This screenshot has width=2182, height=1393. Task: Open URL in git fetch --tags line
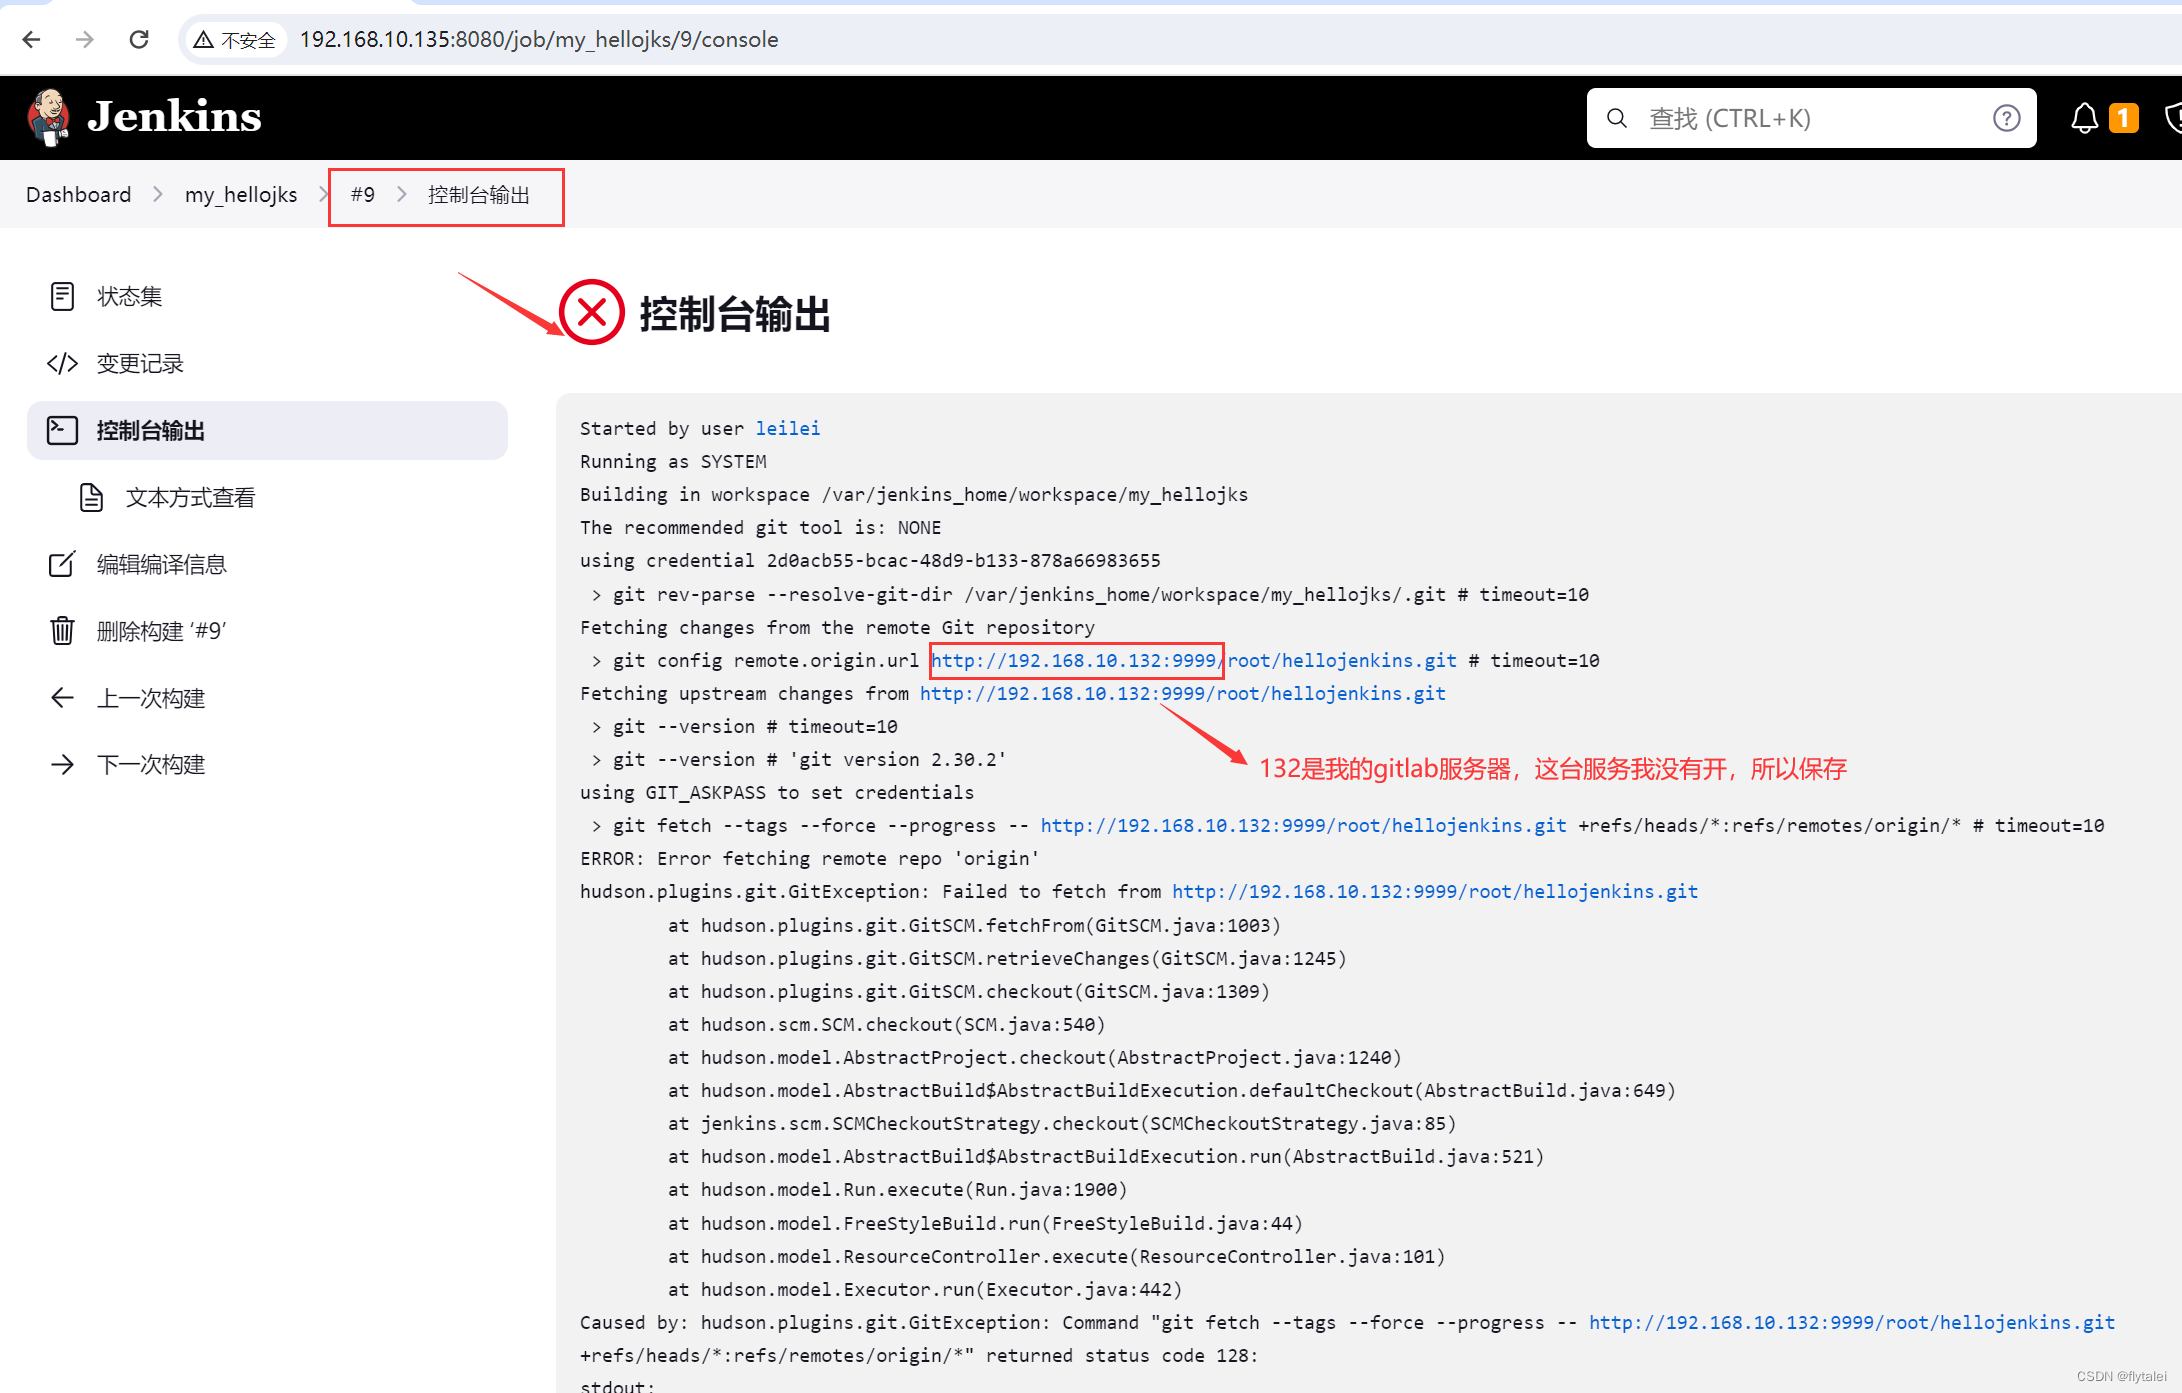[x=1304, y=825]
